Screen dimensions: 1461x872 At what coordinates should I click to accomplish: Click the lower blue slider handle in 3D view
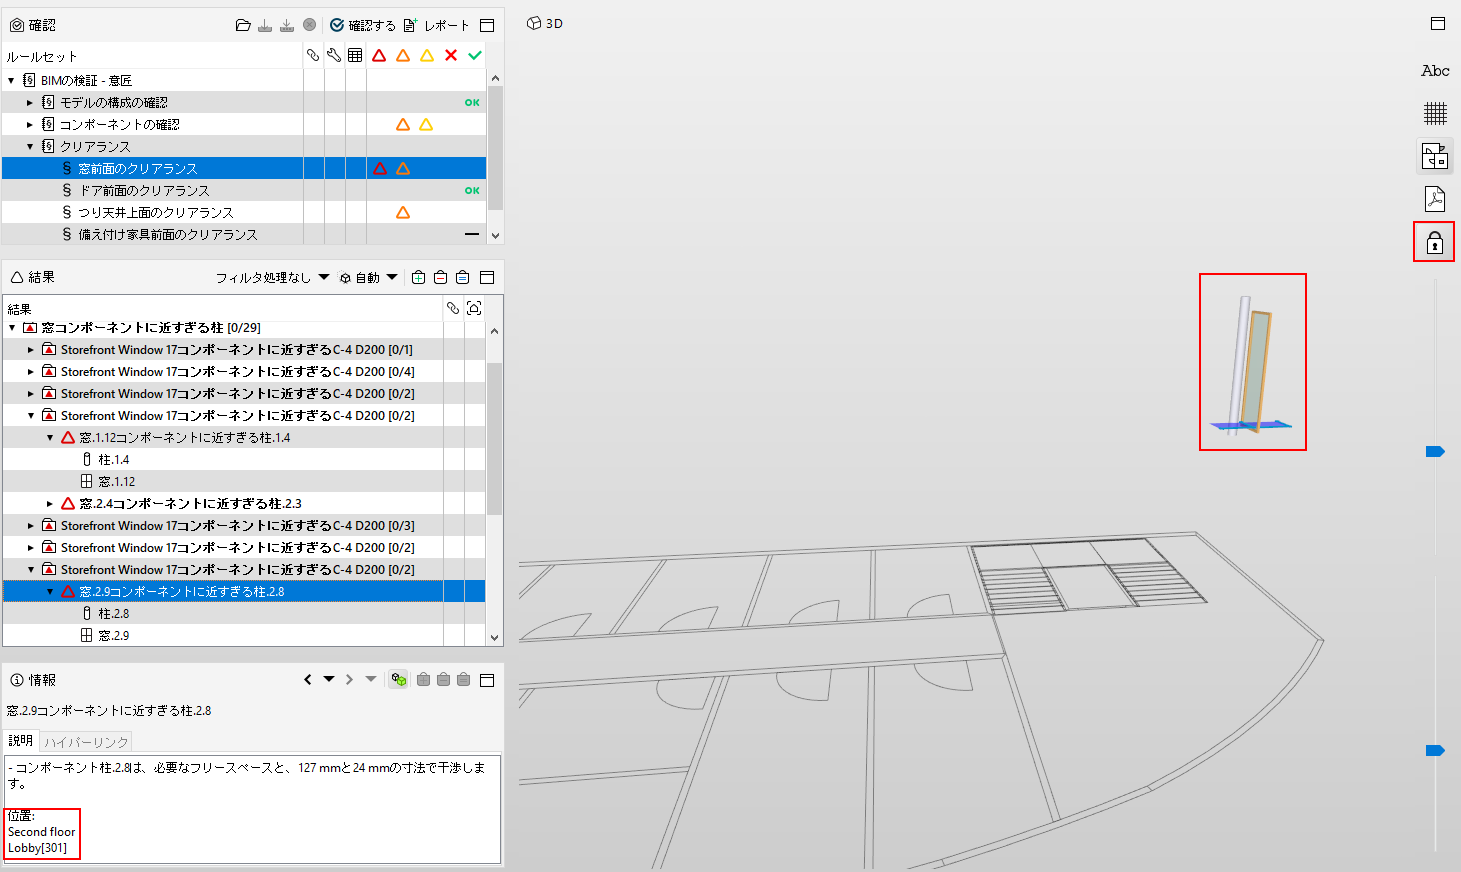(x=1435, y=751)
